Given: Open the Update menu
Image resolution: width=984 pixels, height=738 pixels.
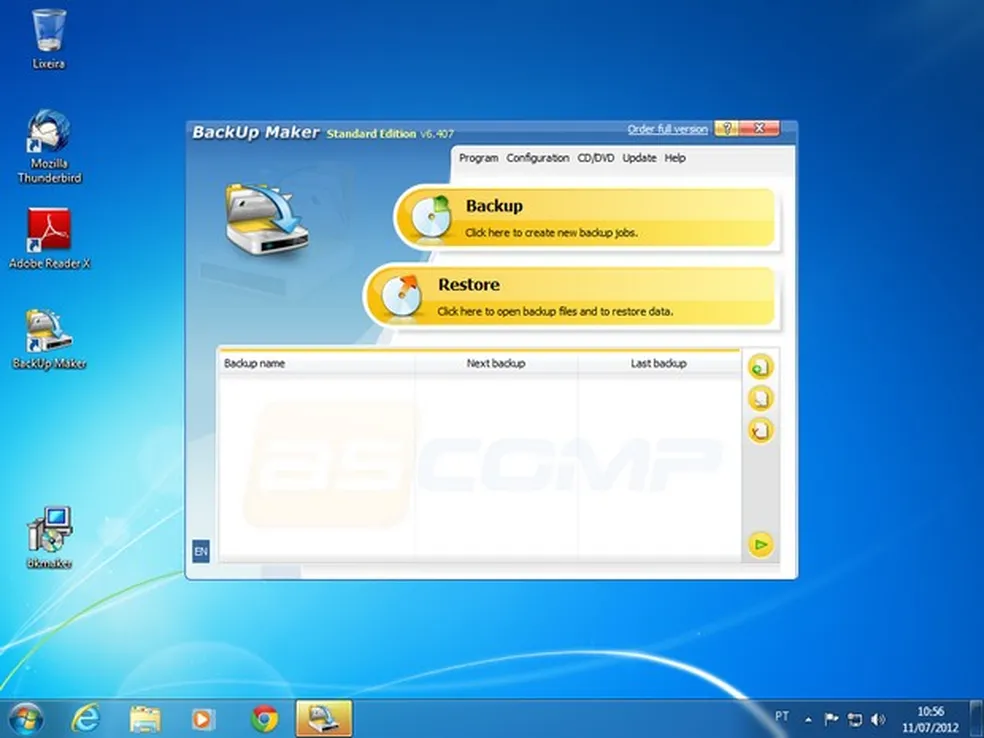Looking at the screenshot, I should (x=639, y=158).
